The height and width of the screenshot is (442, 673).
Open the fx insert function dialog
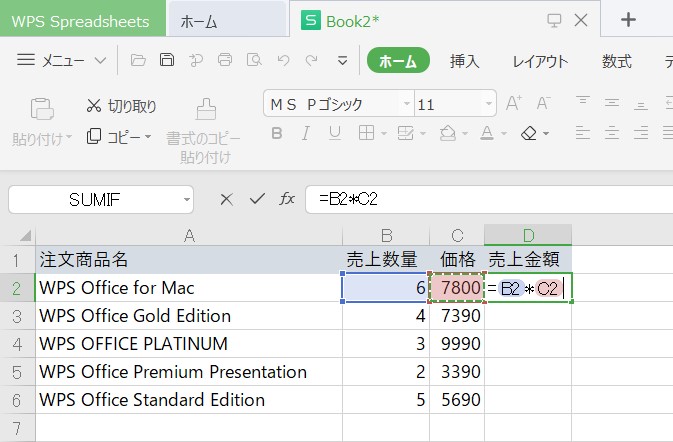287,199
